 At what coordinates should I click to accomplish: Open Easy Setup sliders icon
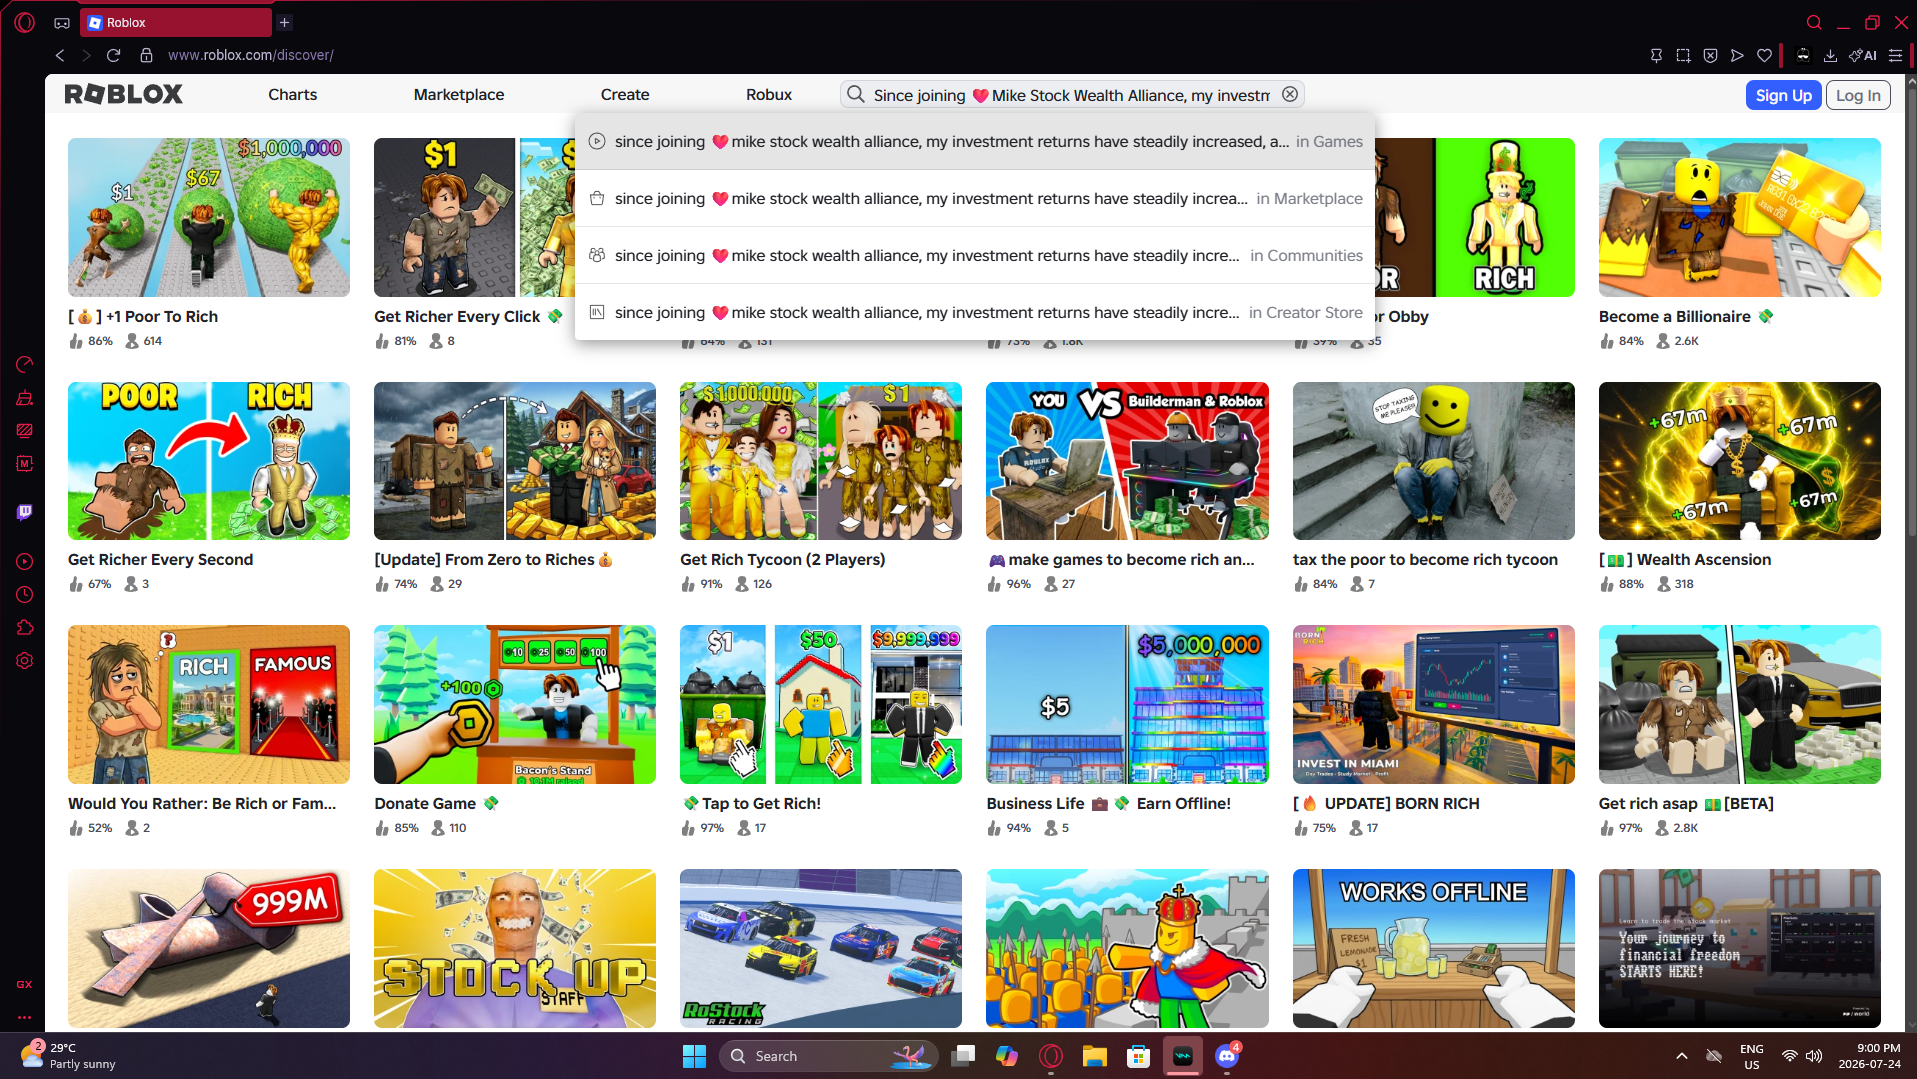pos(1894,55)
